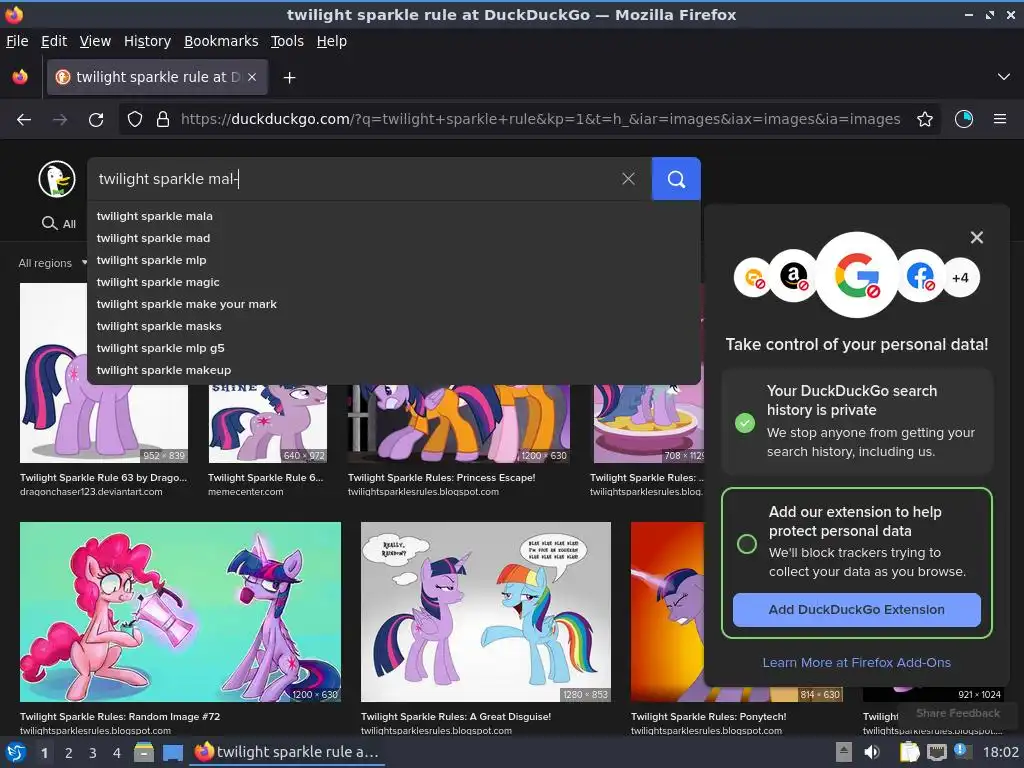Choose suggestion twilight sparkle magic
1024x768 pixels.
click(x=394, y=282)
